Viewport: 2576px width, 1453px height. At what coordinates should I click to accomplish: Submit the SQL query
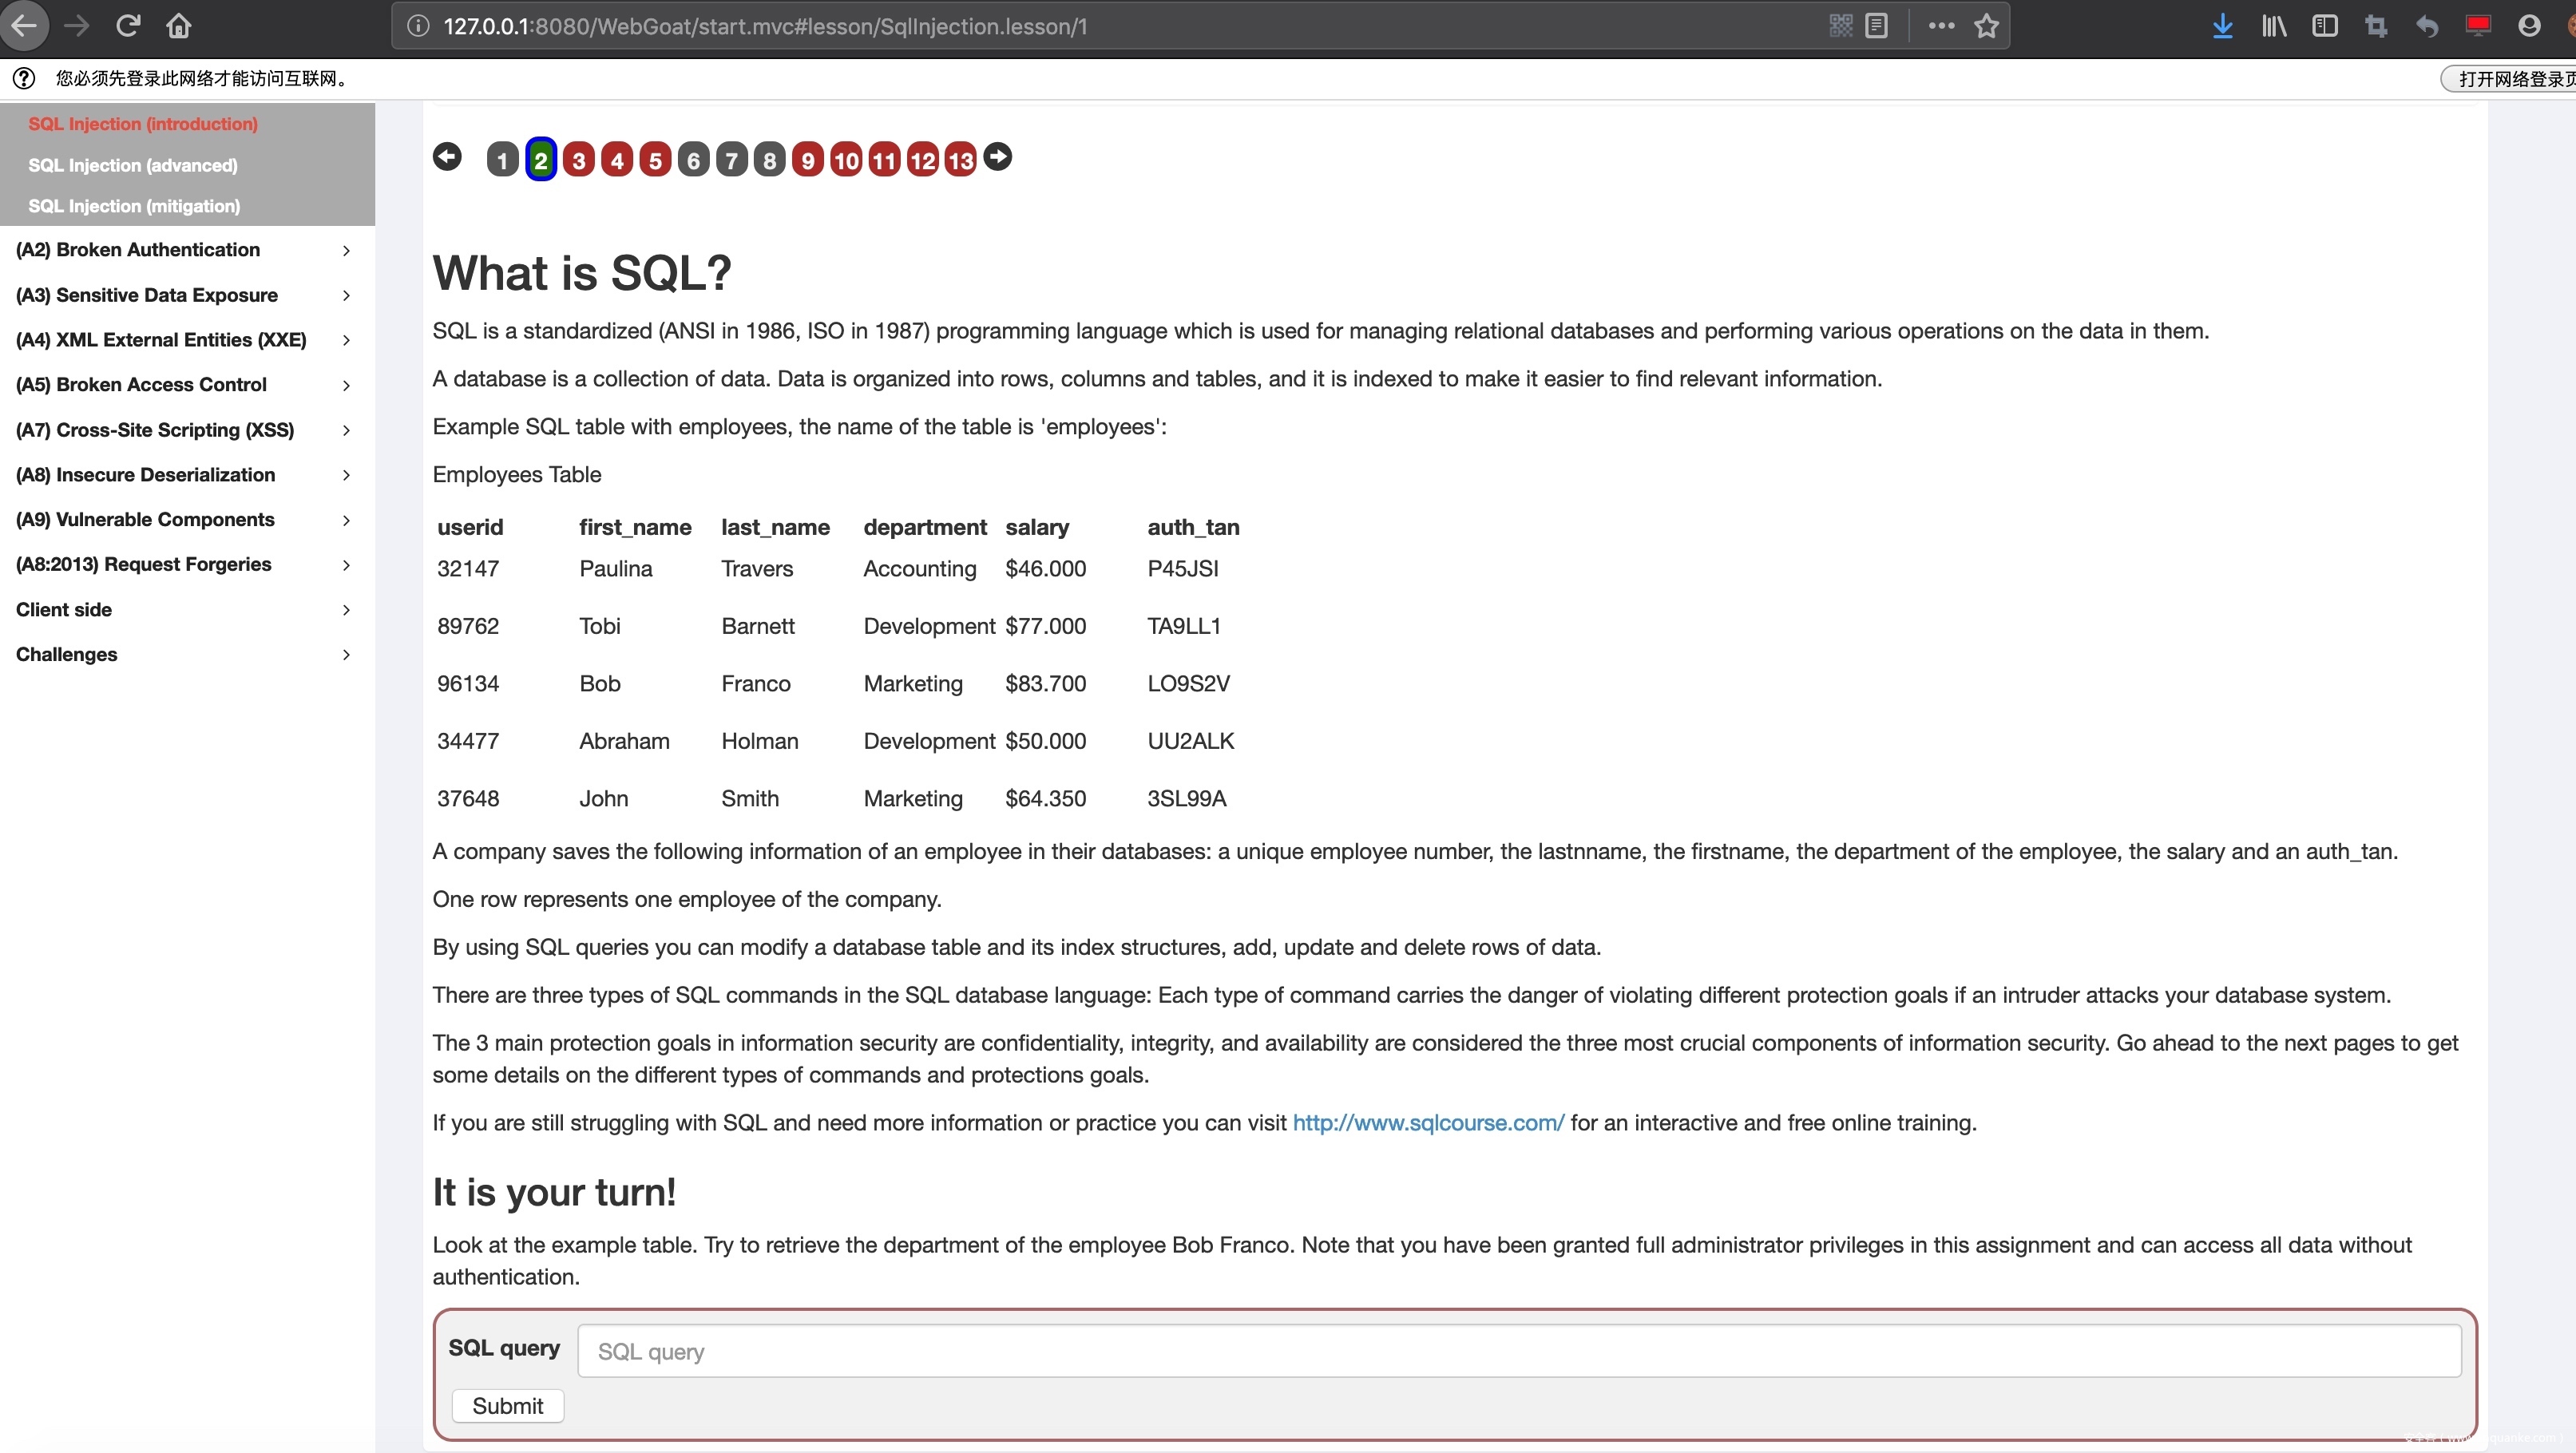click(507, 1406)
